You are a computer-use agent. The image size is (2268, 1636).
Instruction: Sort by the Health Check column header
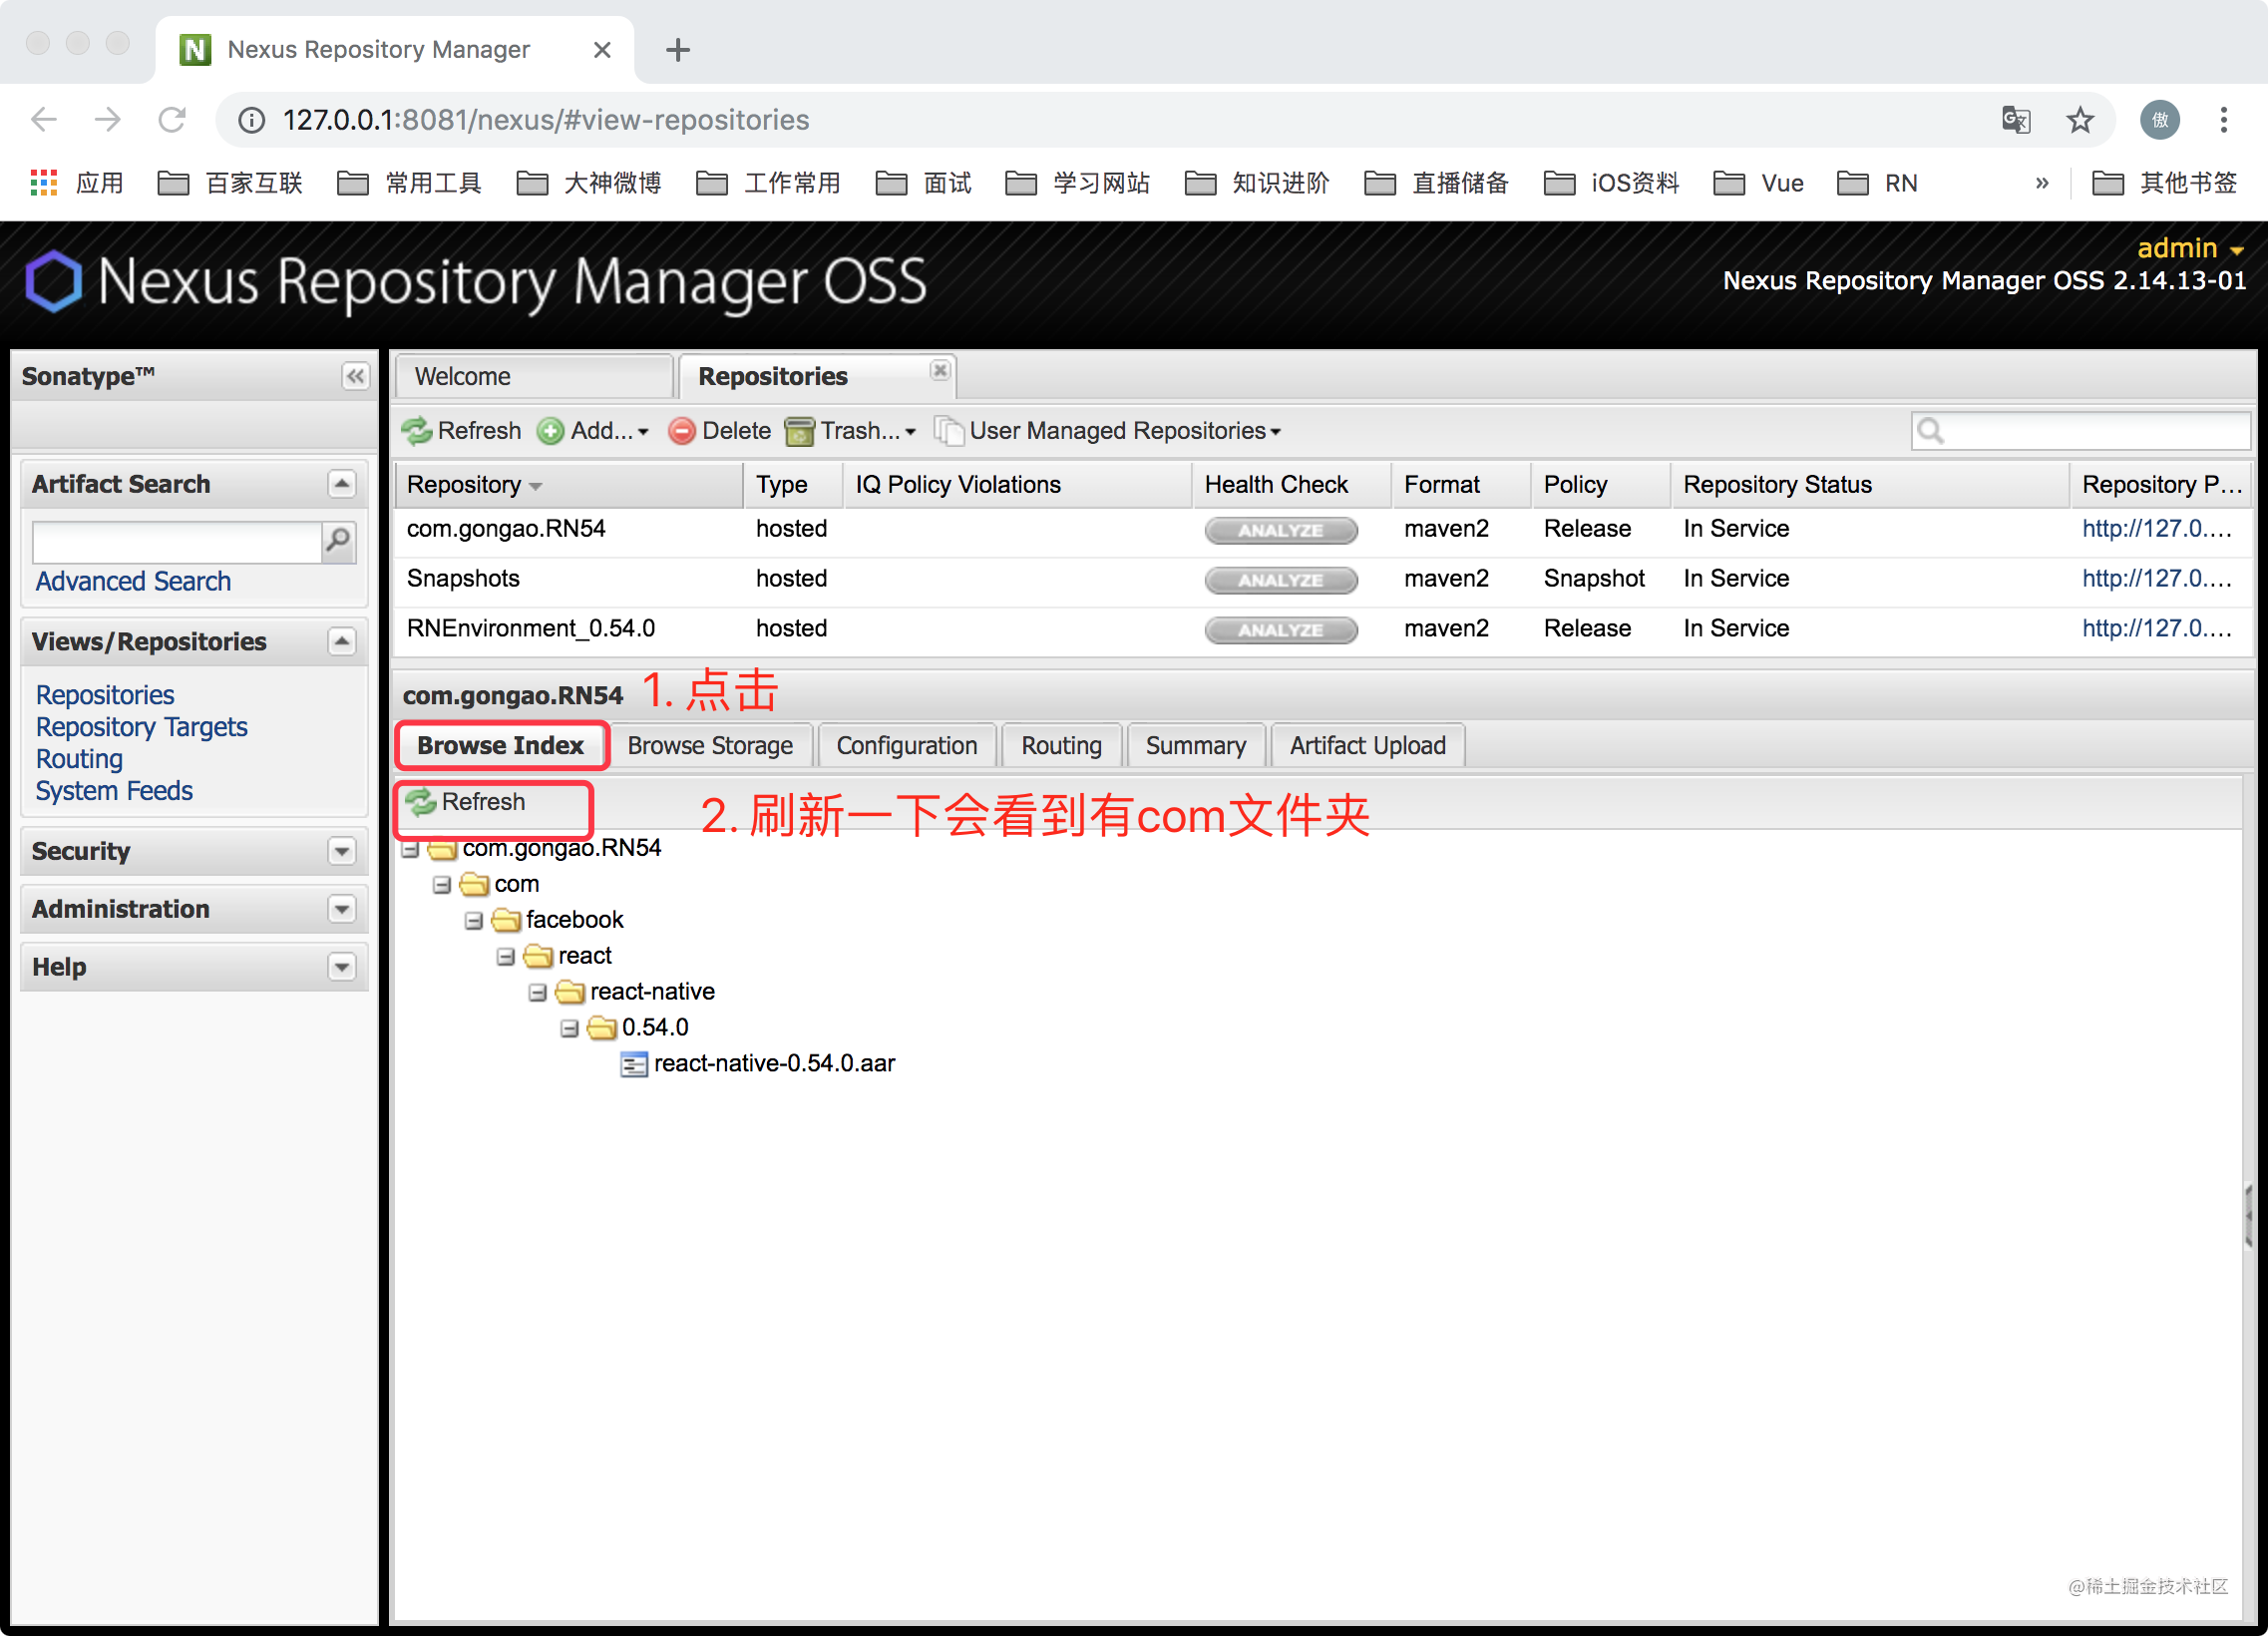(x=1291, y=485)
